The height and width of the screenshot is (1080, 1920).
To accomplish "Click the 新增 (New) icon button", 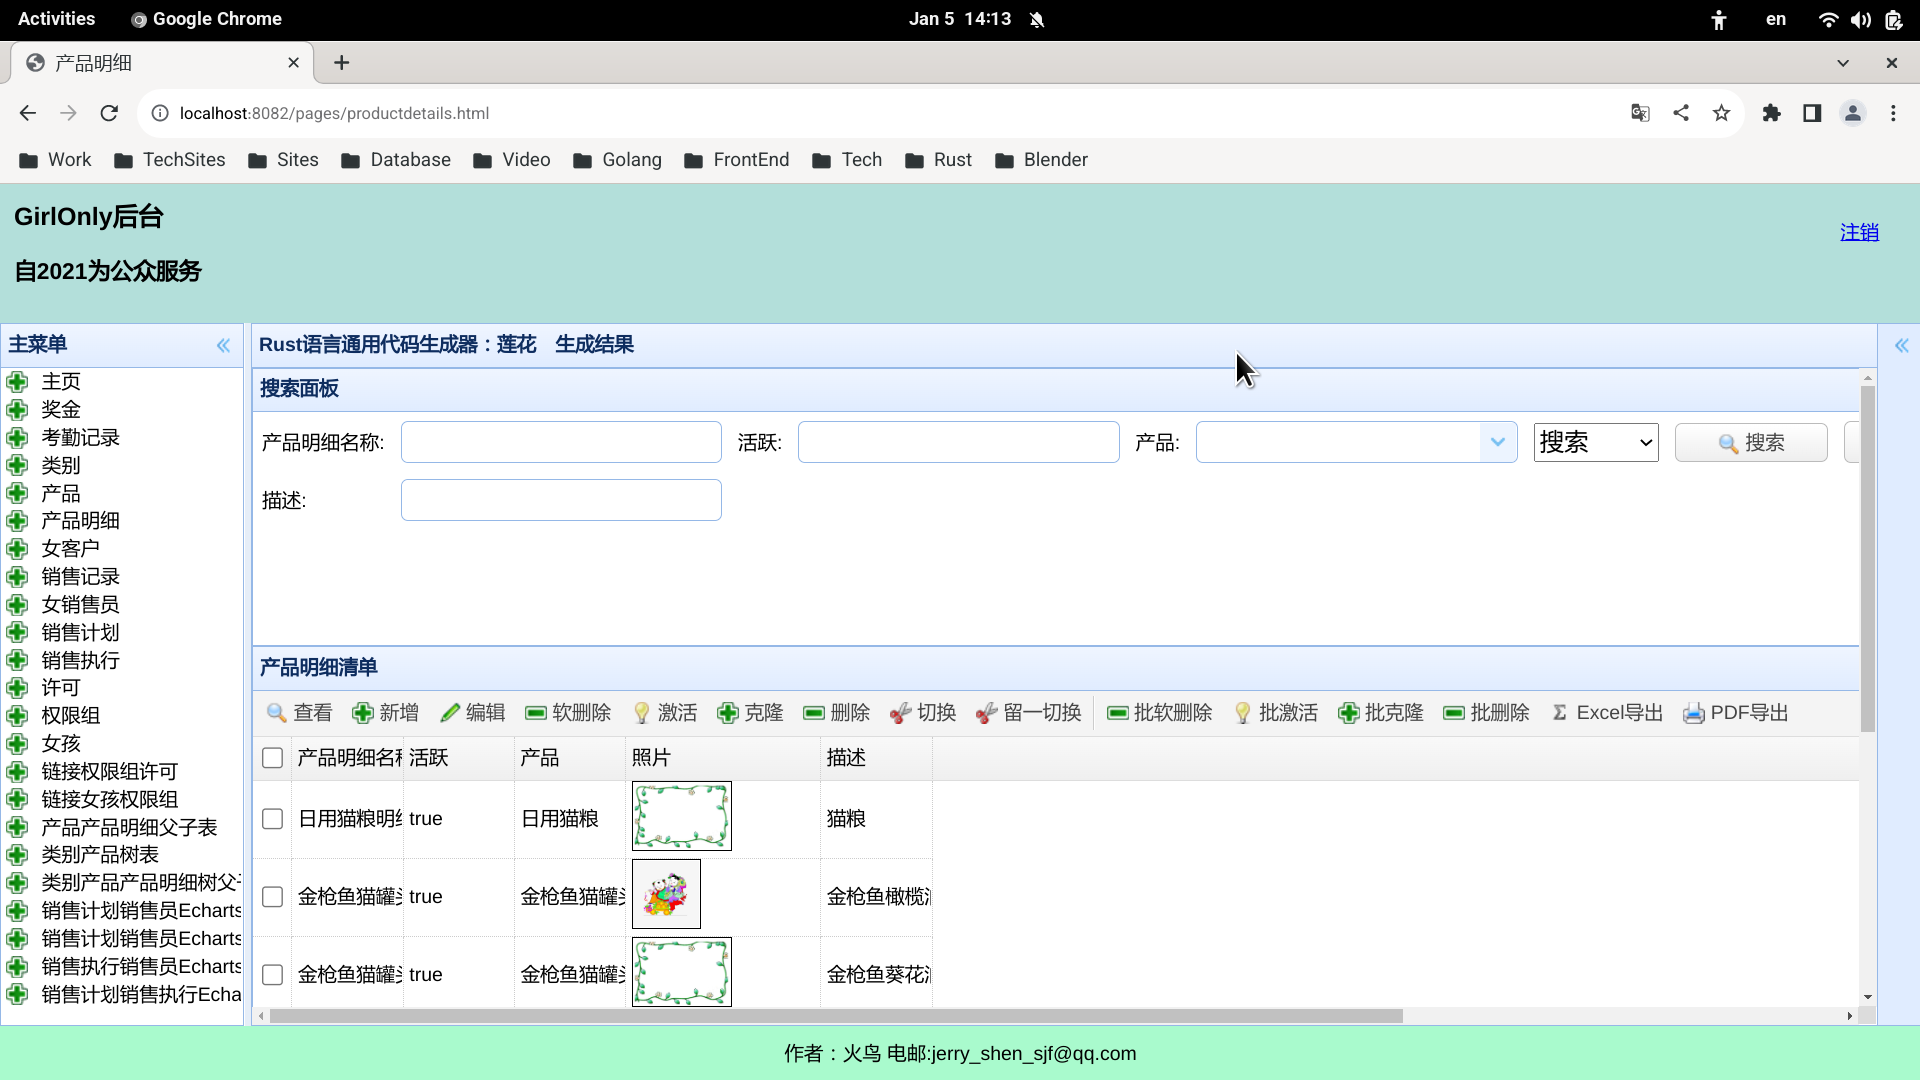I will pyautogui.click(x=386, y=712).
